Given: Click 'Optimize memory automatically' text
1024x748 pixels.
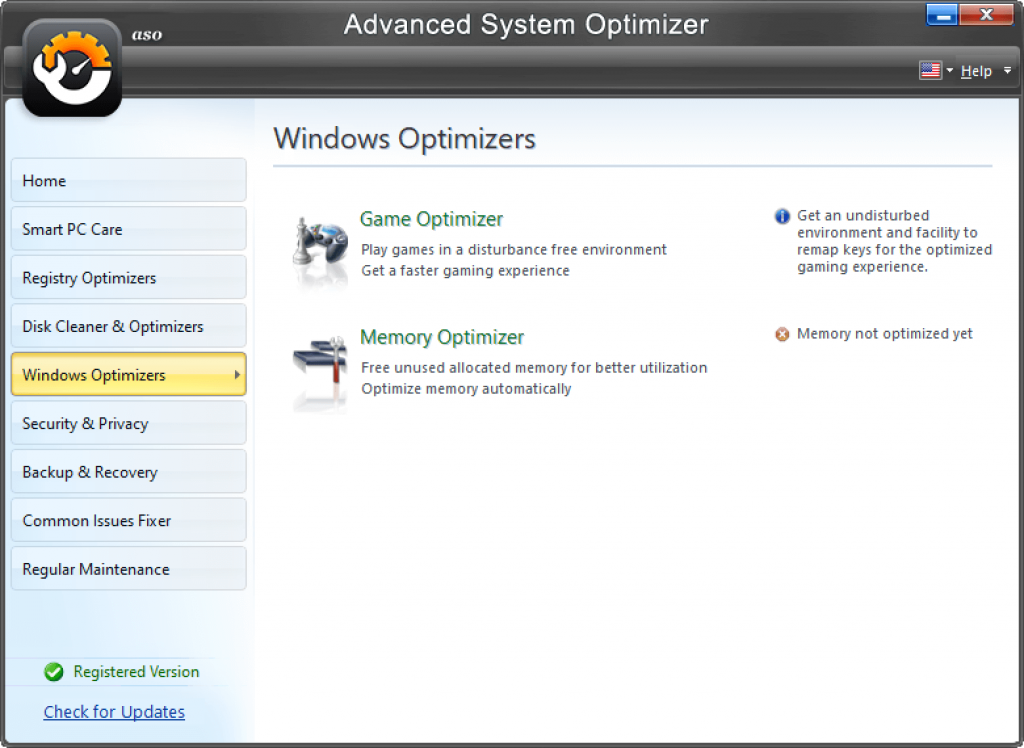Looking at the screenshot, I should pyautogui.click(x=466, y=389).
